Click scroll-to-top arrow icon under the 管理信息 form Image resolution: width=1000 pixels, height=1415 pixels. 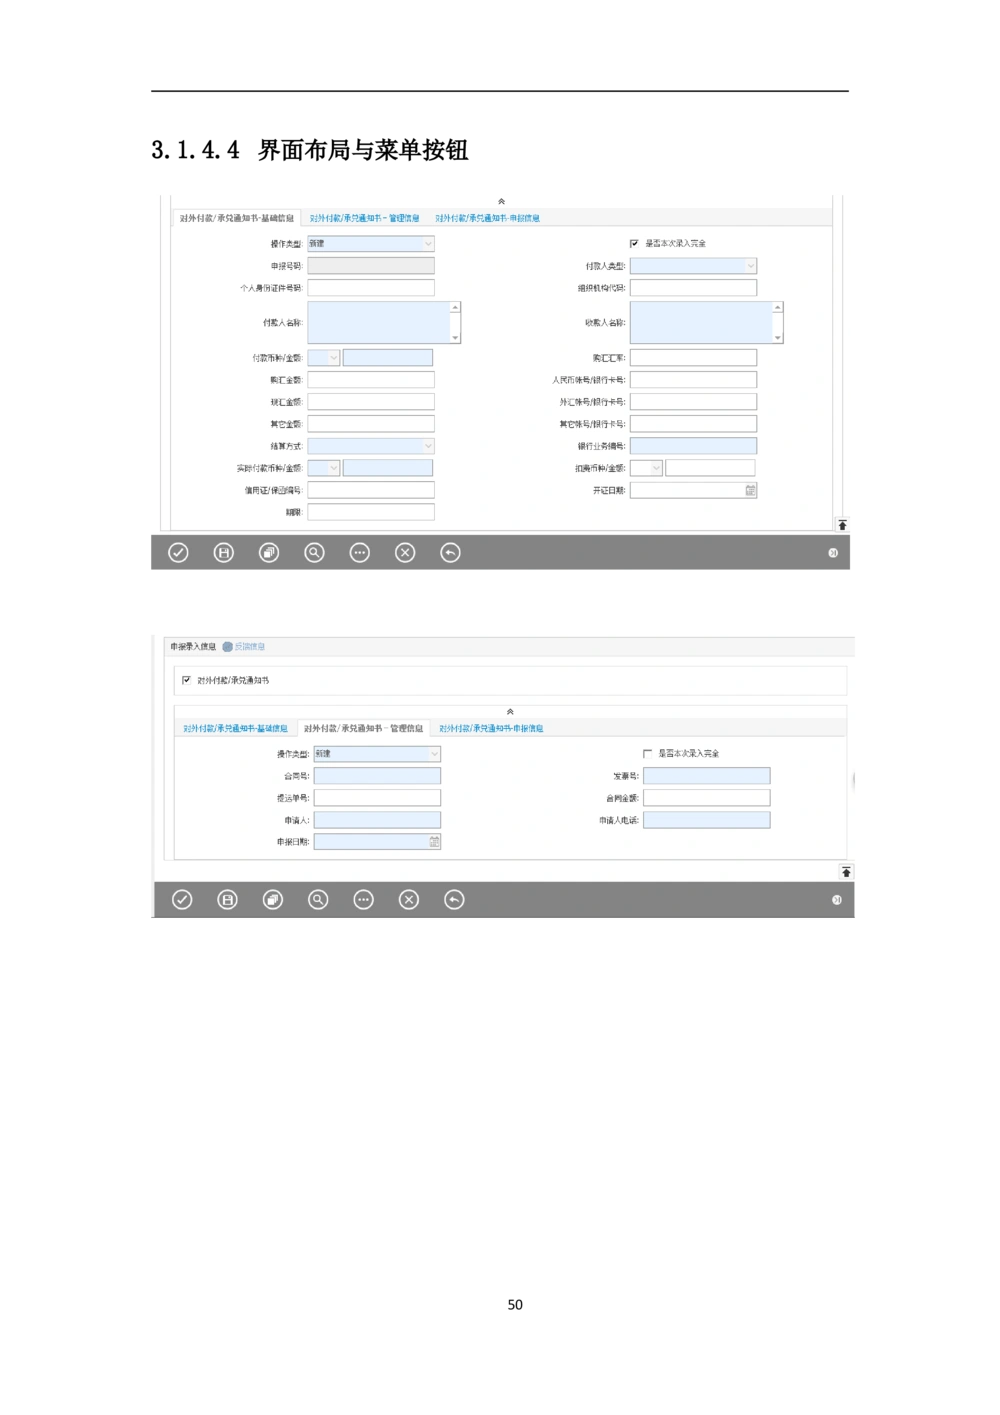click(846, 872)
